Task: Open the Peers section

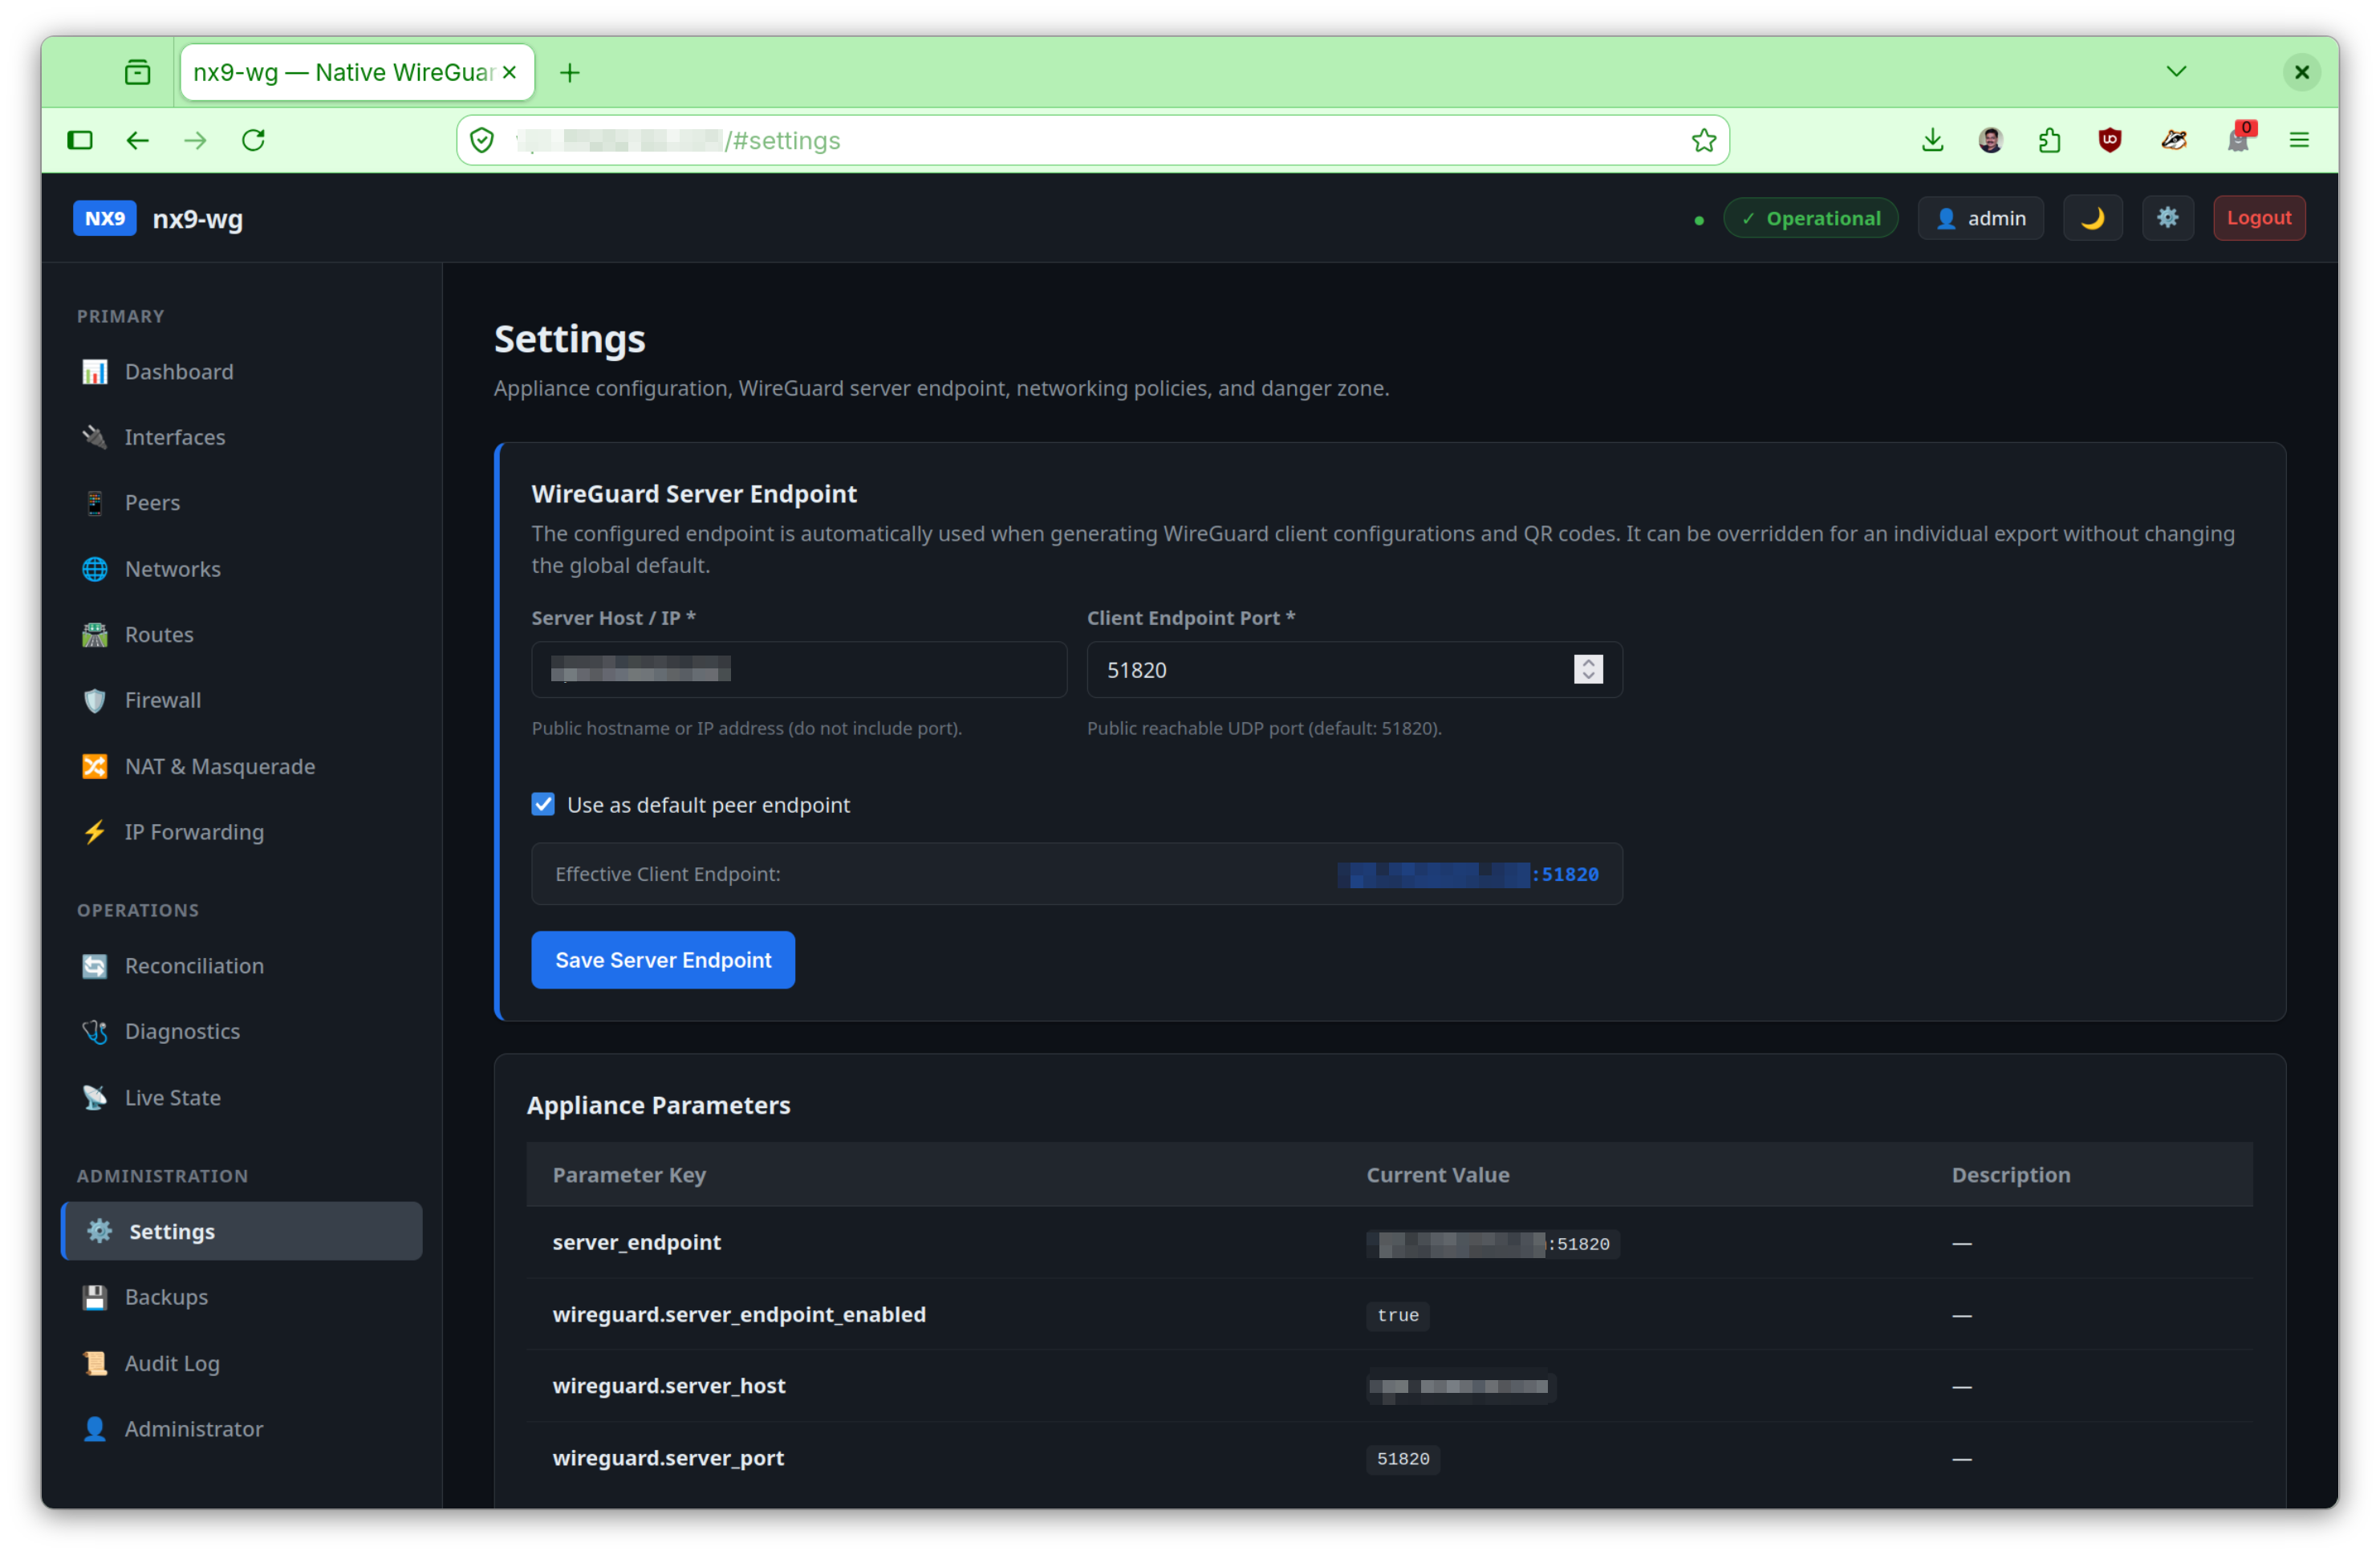Action: click(x=241, y=503)
